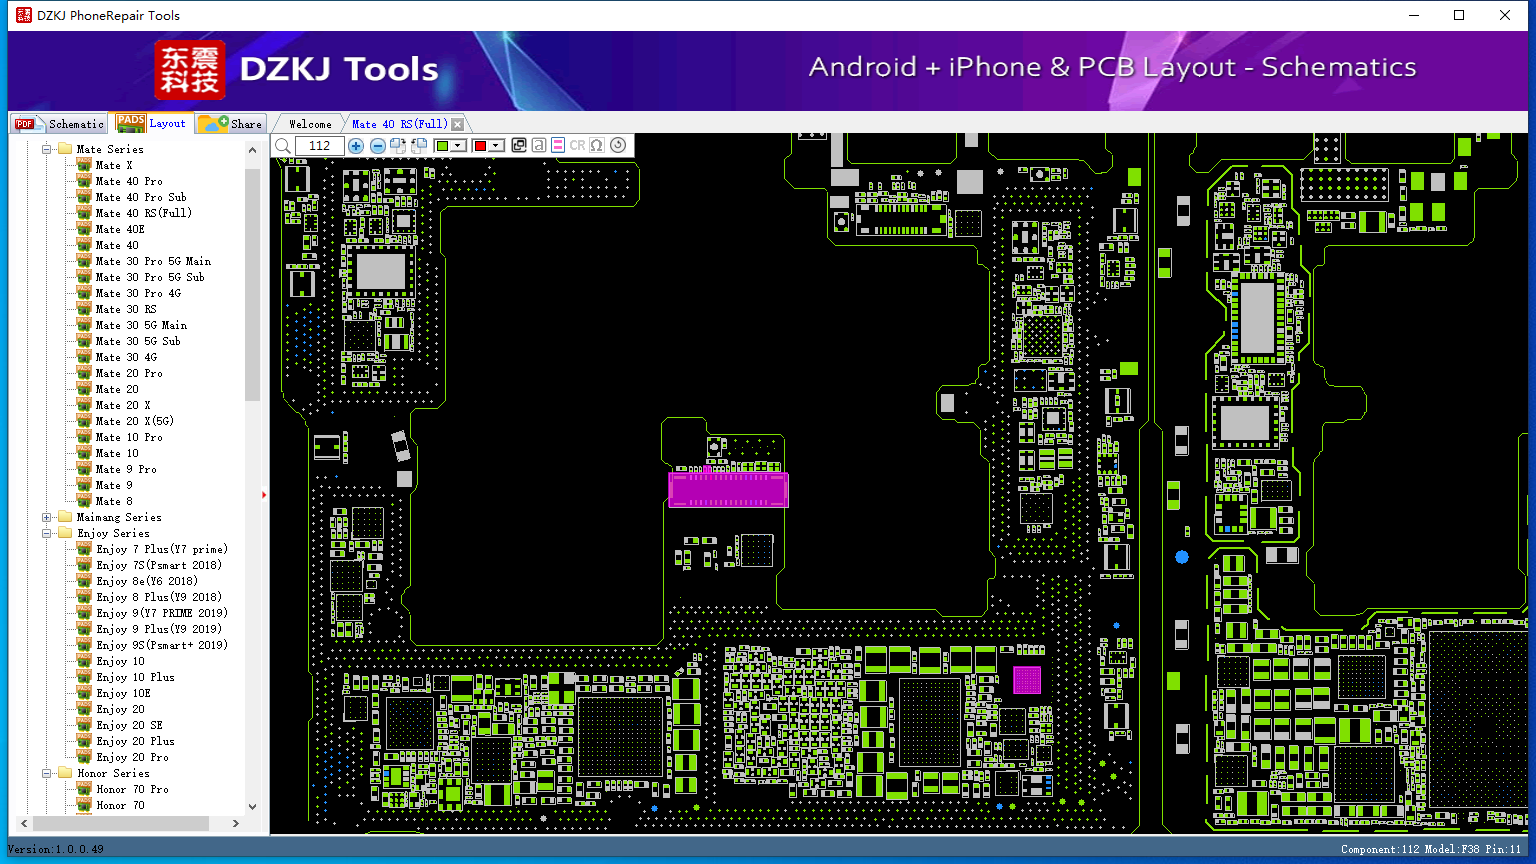Open Mate 40E layout
Image resolution: width=1536 pixels, height=864 pixels.
(120, 229)
